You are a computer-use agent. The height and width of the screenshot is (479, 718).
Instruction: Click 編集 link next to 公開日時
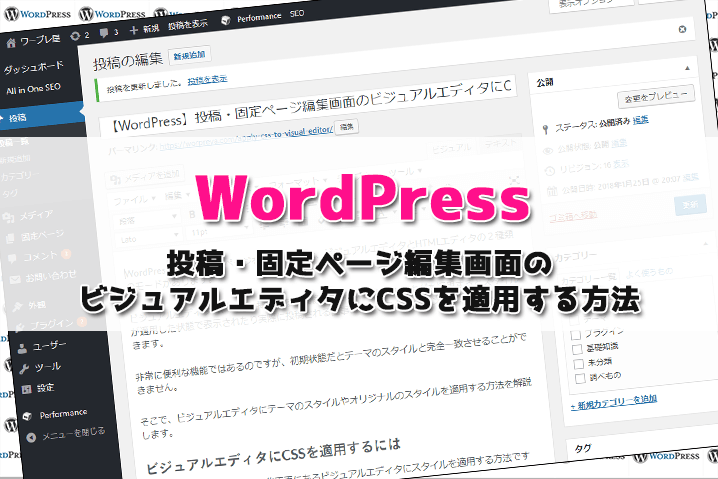pos(691,177)
